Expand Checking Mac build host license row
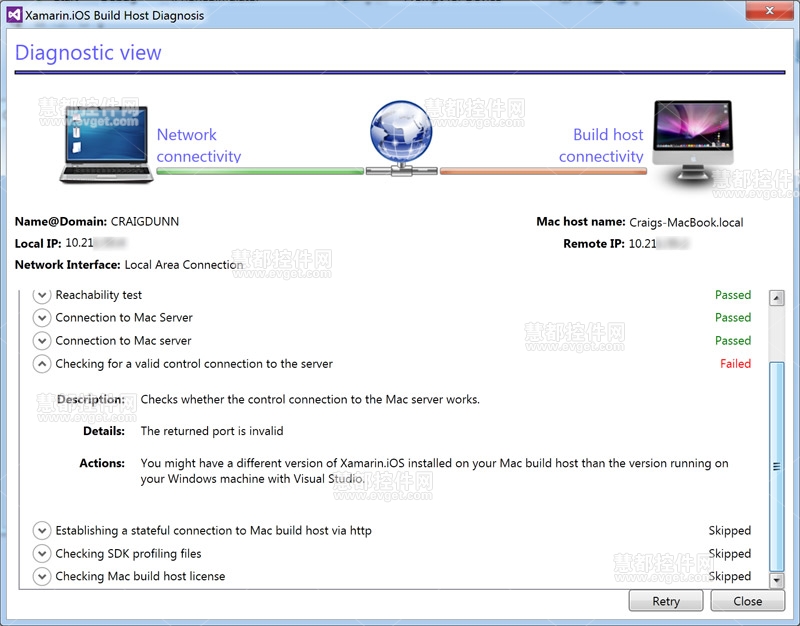This screenshot has height=626, width=800. [42, 577]
